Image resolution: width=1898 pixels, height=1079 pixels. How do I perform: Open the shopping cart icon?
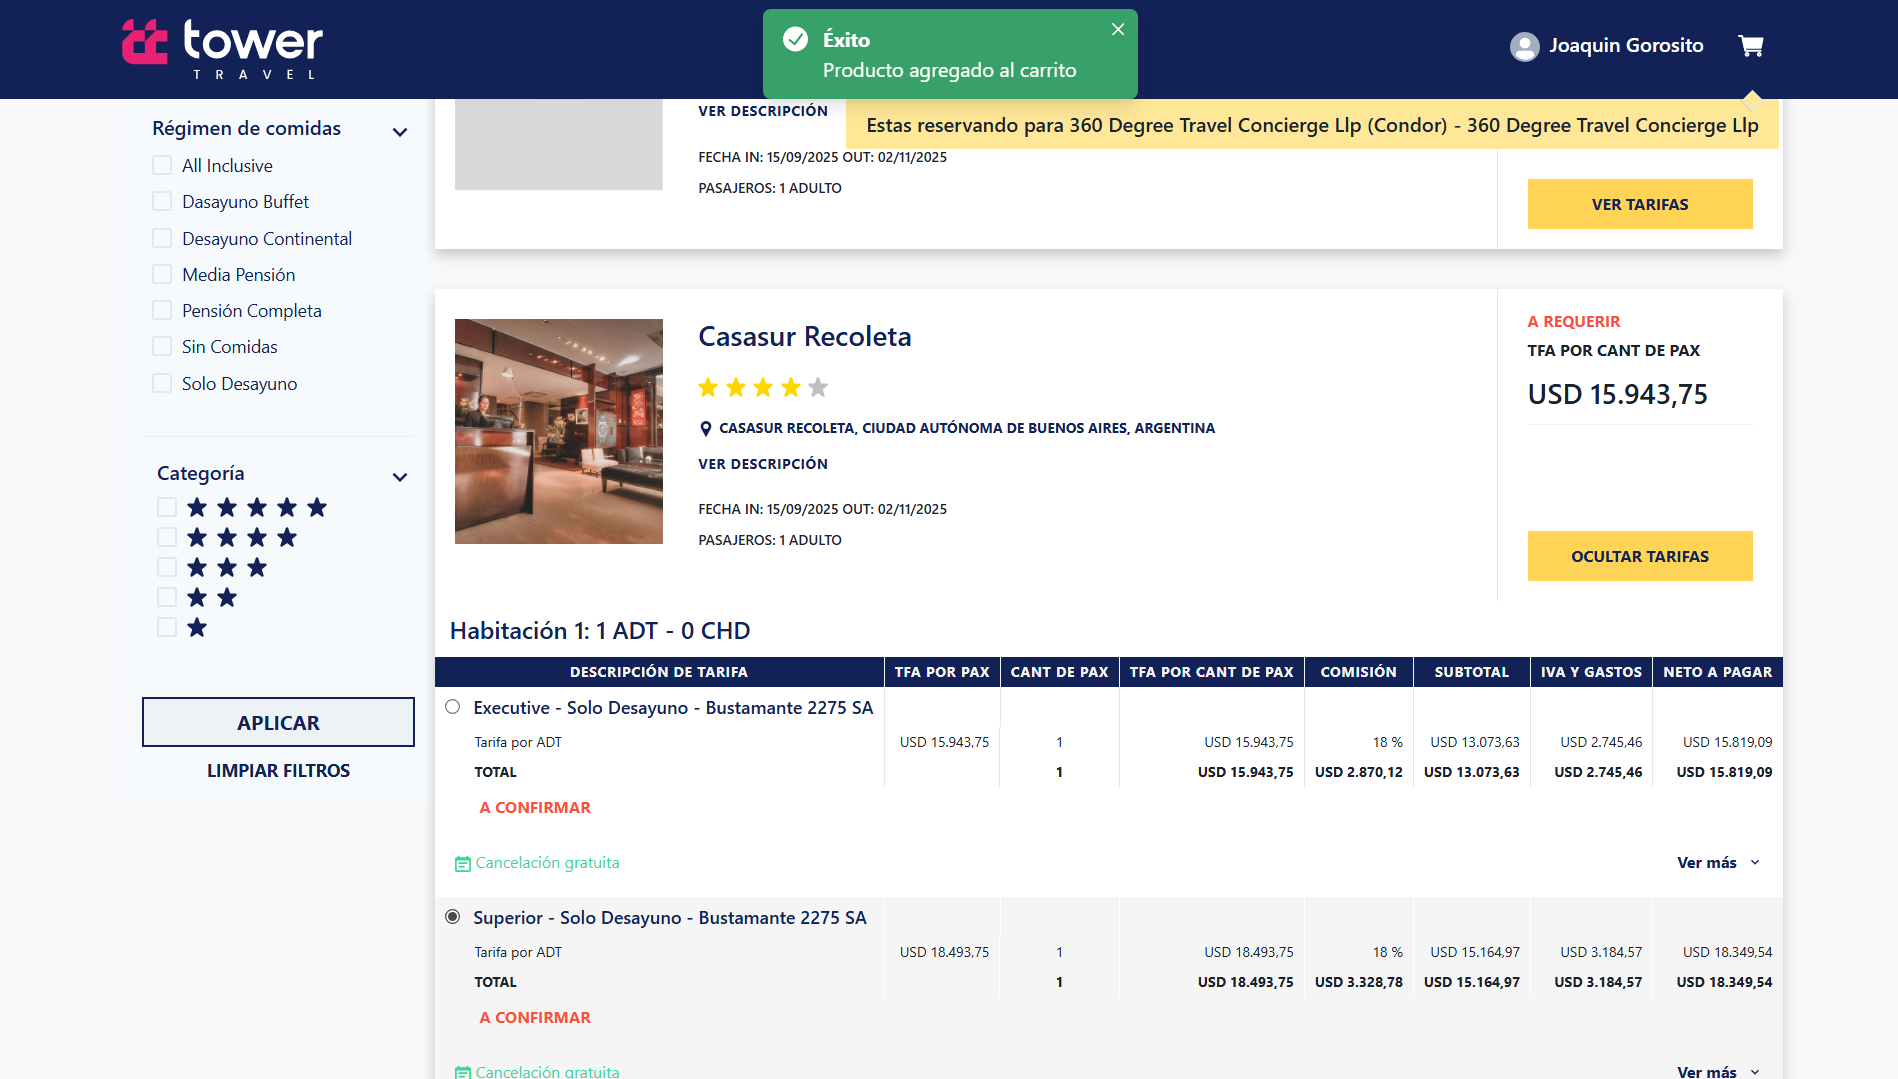click(x=1750, y=46)
